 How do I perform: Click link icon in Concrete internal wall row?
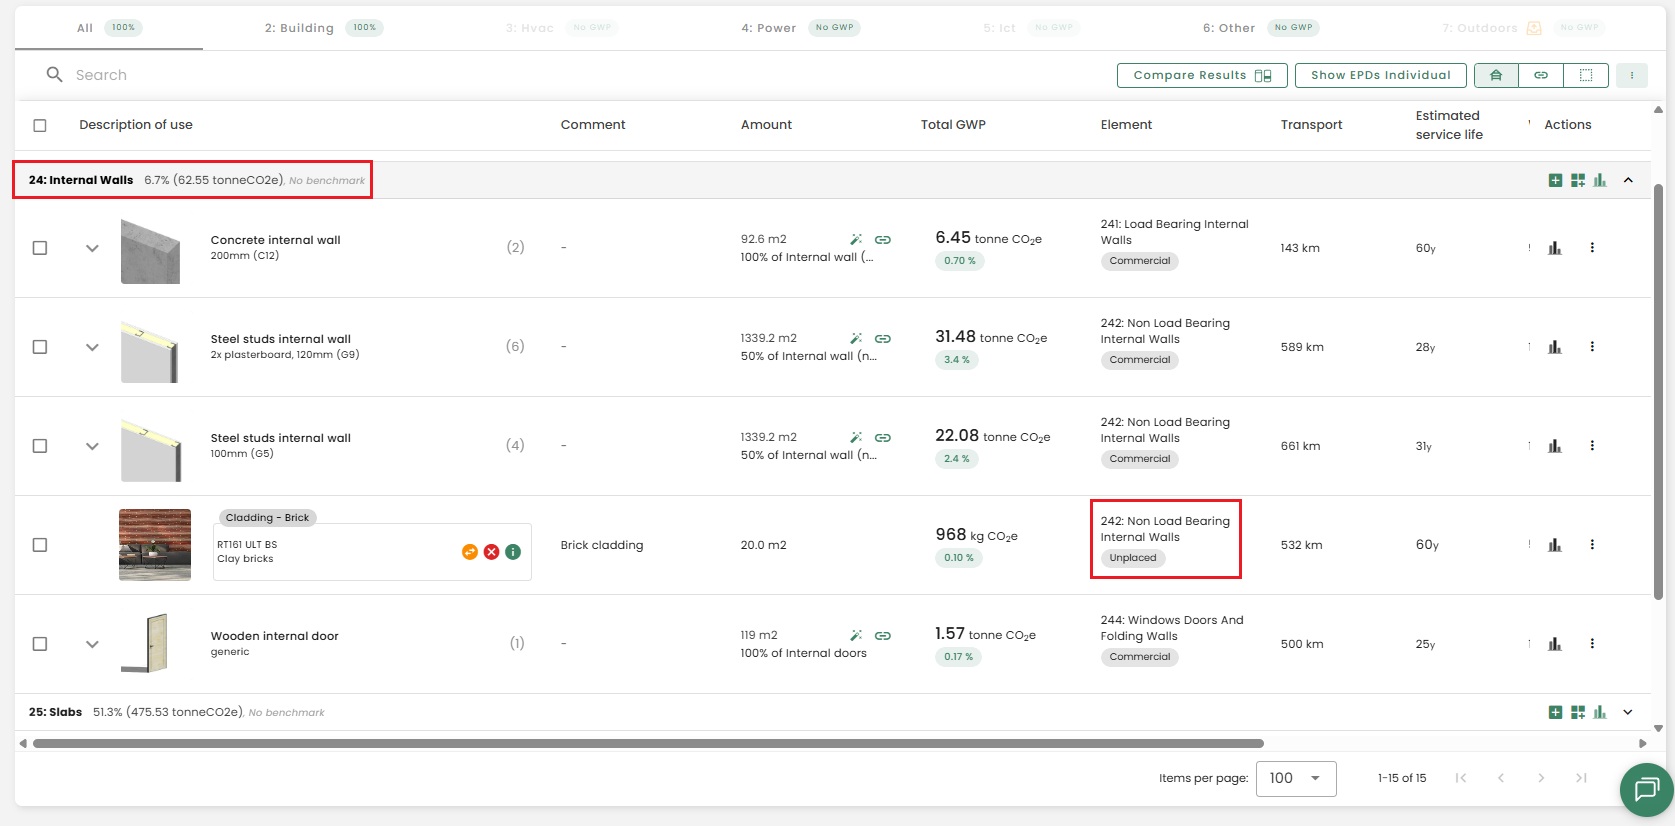(883, 240)
